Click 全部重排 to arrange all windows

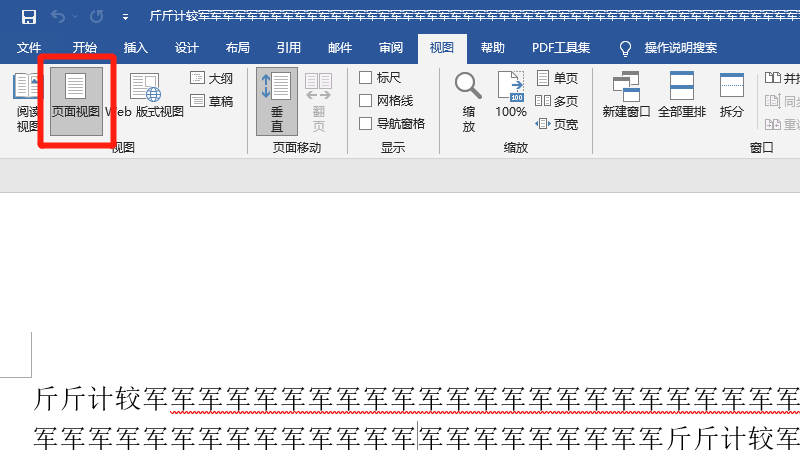(682, 101)
